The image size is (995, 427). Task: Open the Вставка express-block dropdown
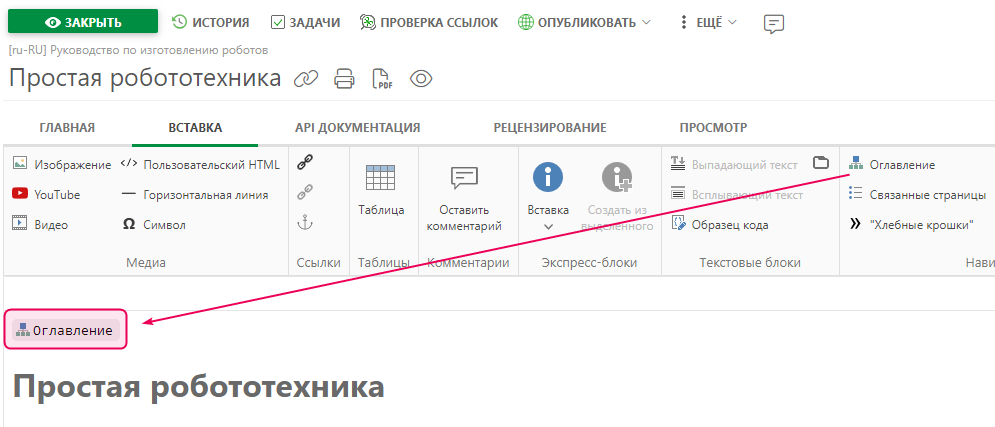pos(548,197)
